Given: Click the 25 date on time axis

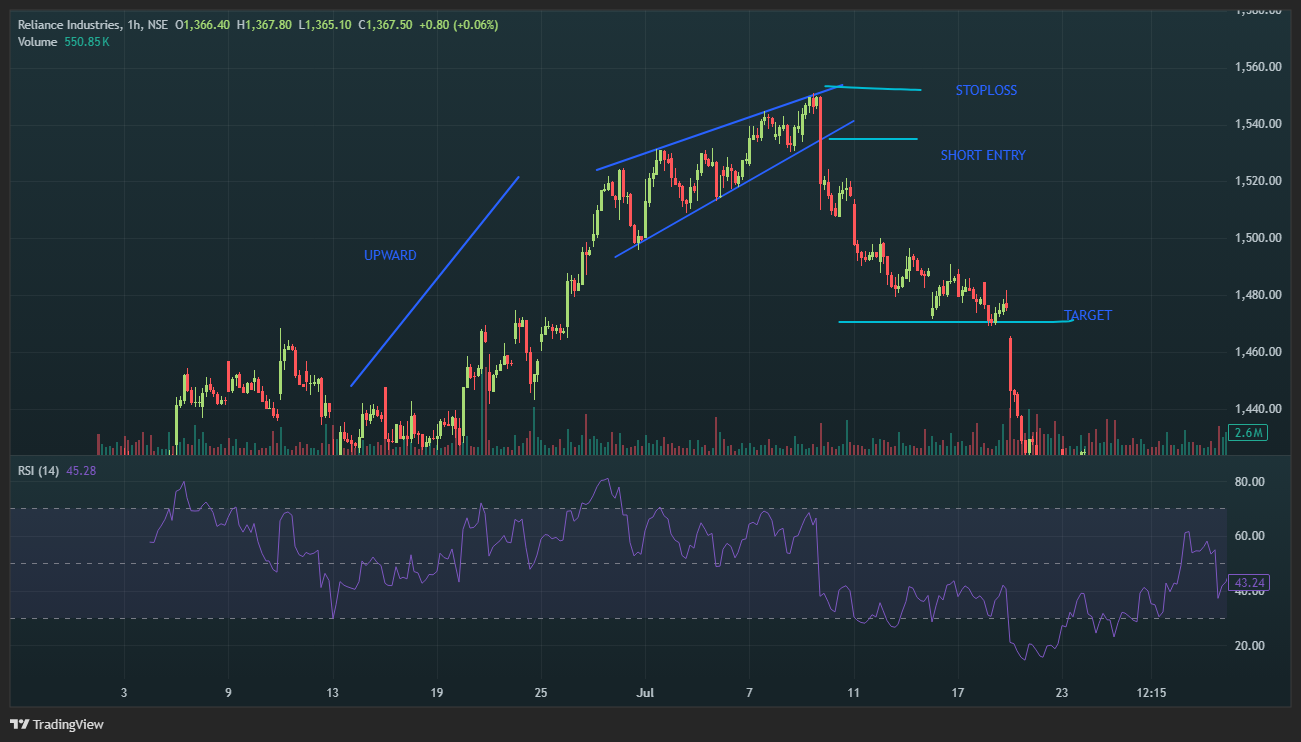Looking at the screenshot, I should point(541,692).
